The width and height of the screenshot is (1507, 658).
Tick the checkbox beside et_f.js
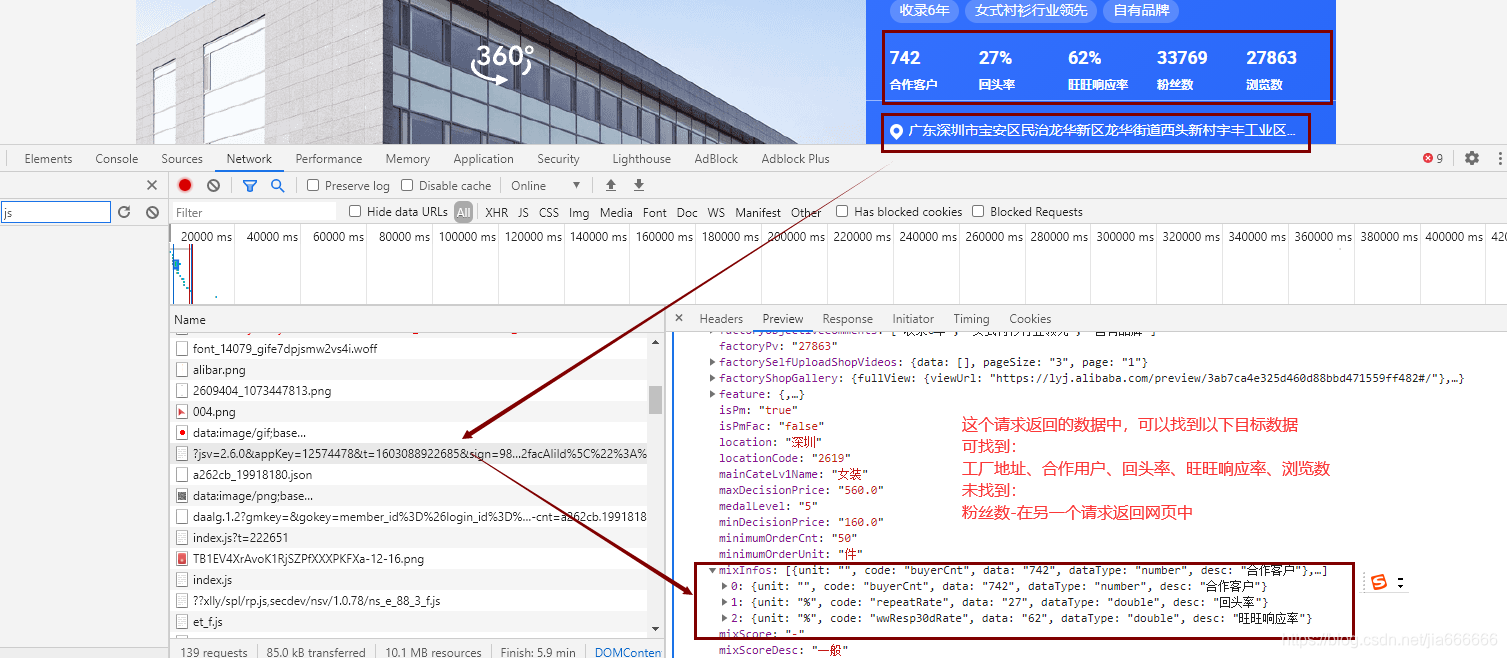point(182,622)
